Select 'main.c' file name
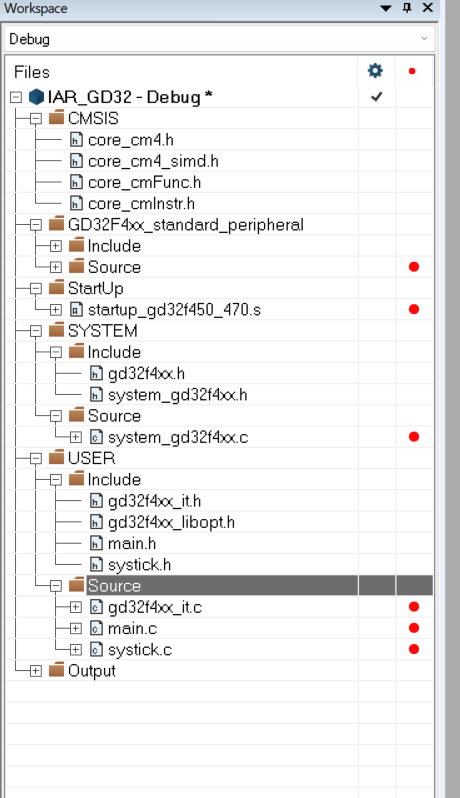 click(x=132, y=629)
